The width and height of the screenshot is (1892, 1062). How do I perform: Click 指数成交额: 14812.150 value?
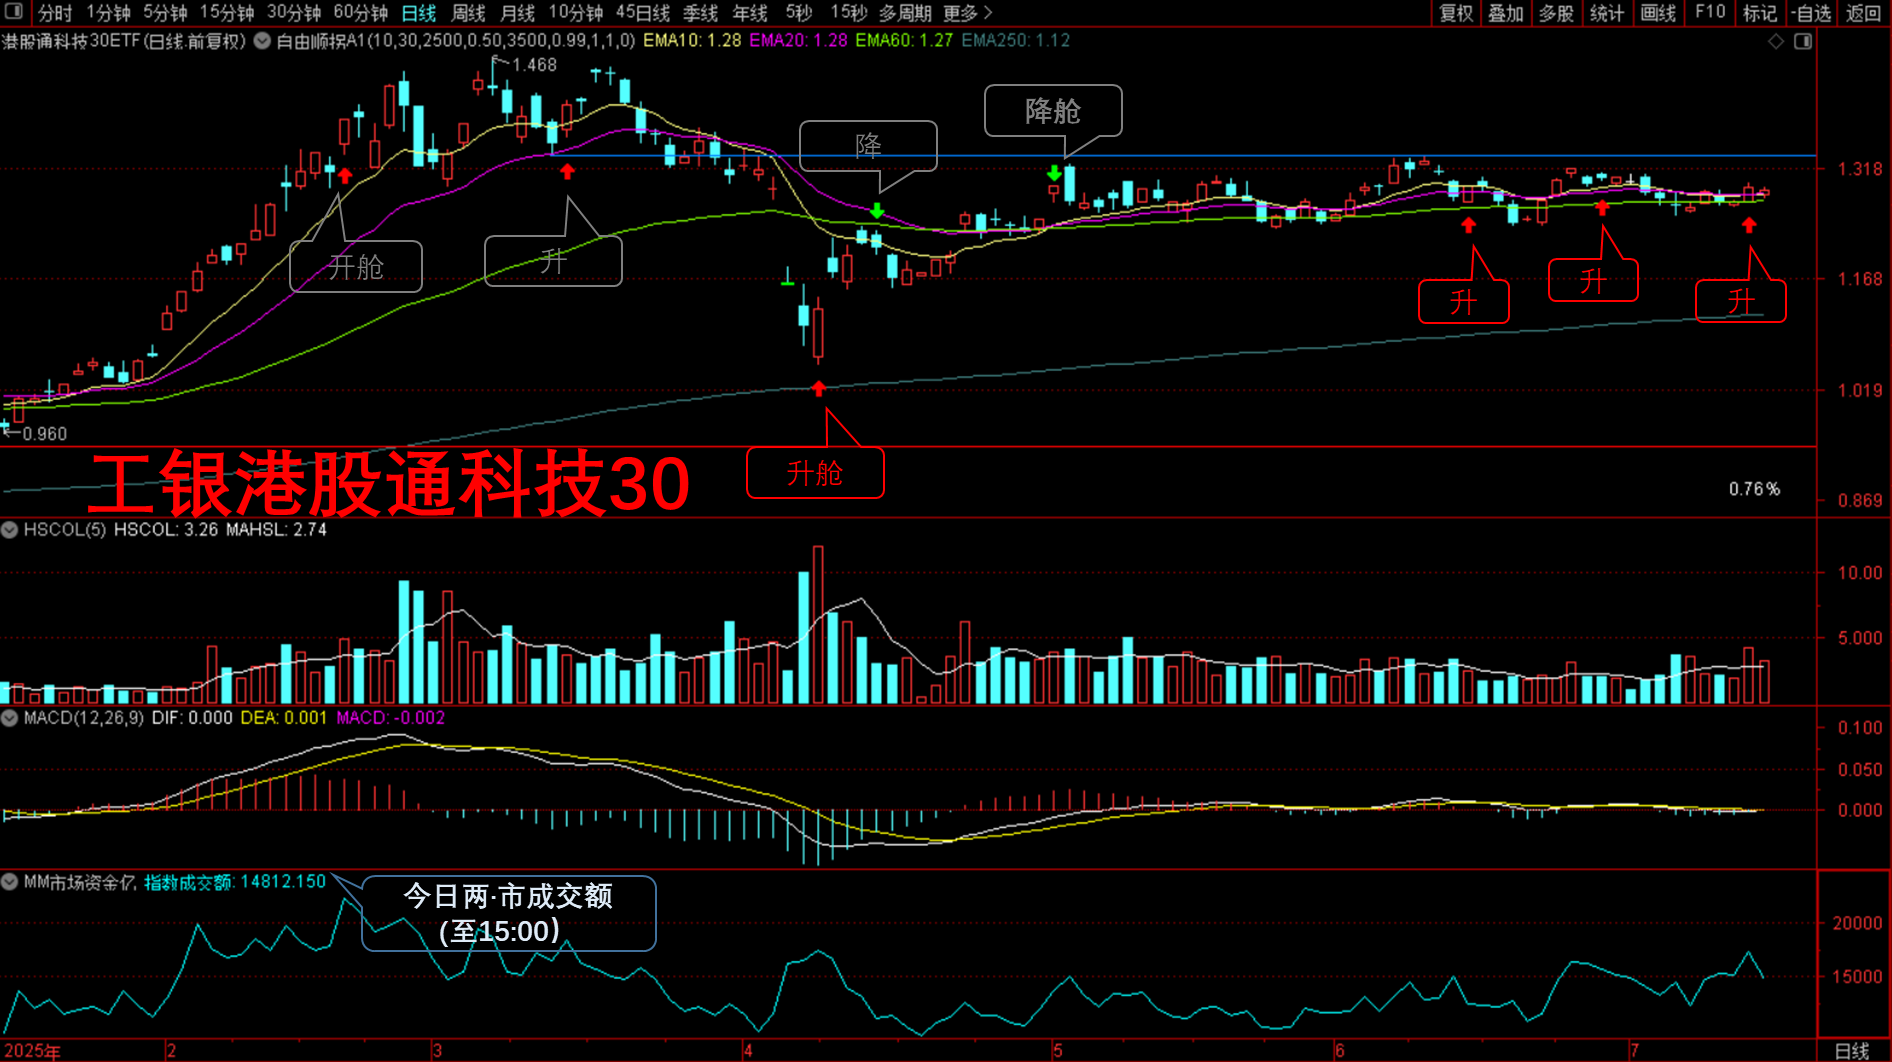[x=235, y=881]
